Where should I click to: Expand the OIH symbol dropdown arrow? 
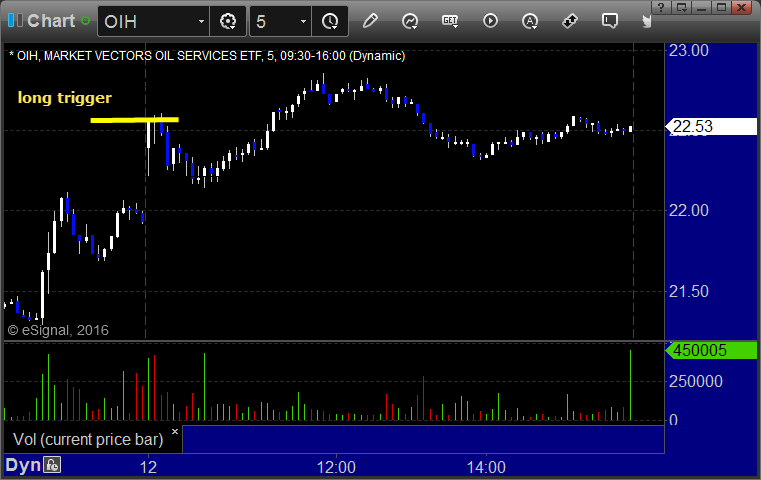201,21
